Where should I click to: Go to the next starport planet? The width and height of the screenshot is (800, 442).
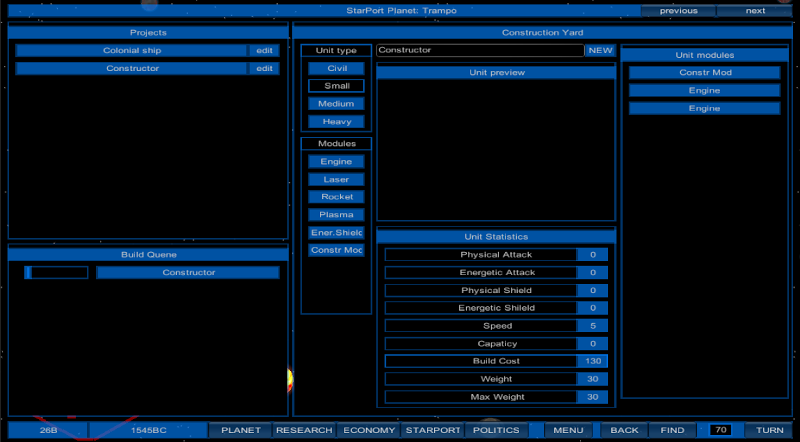click(755, 11)
